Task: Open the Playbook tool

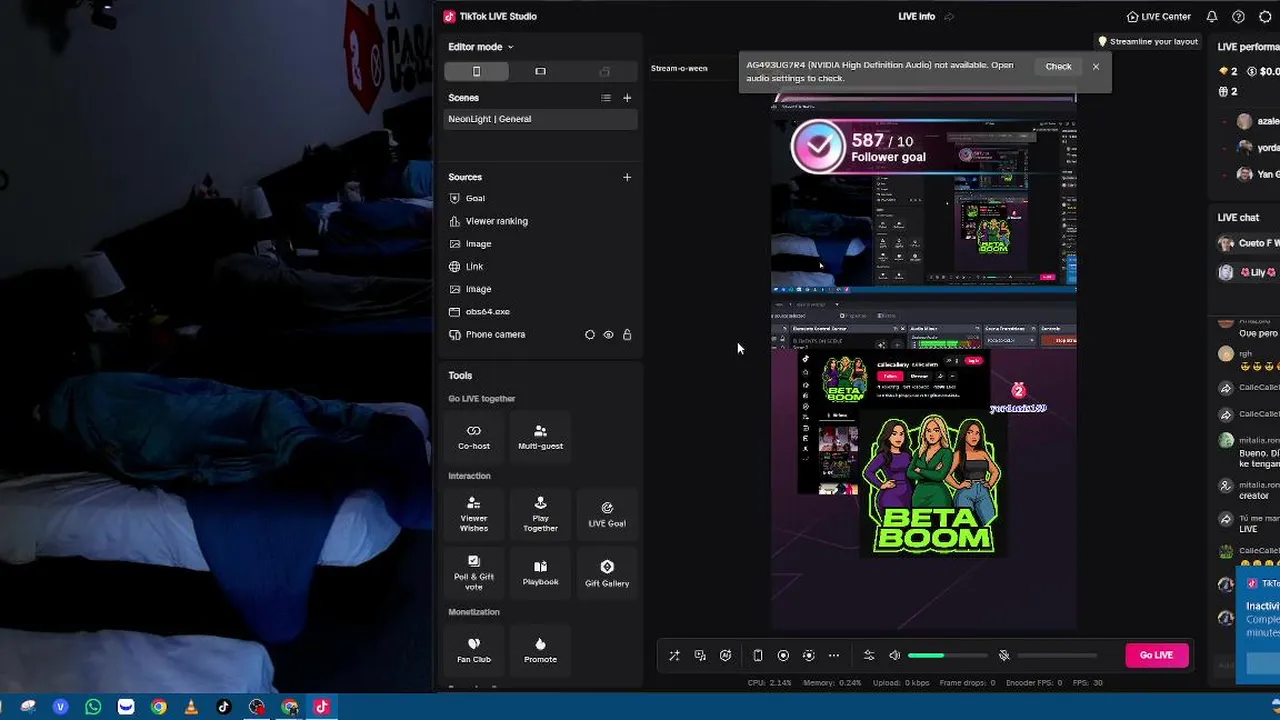Action: click(x=540, y=572)
